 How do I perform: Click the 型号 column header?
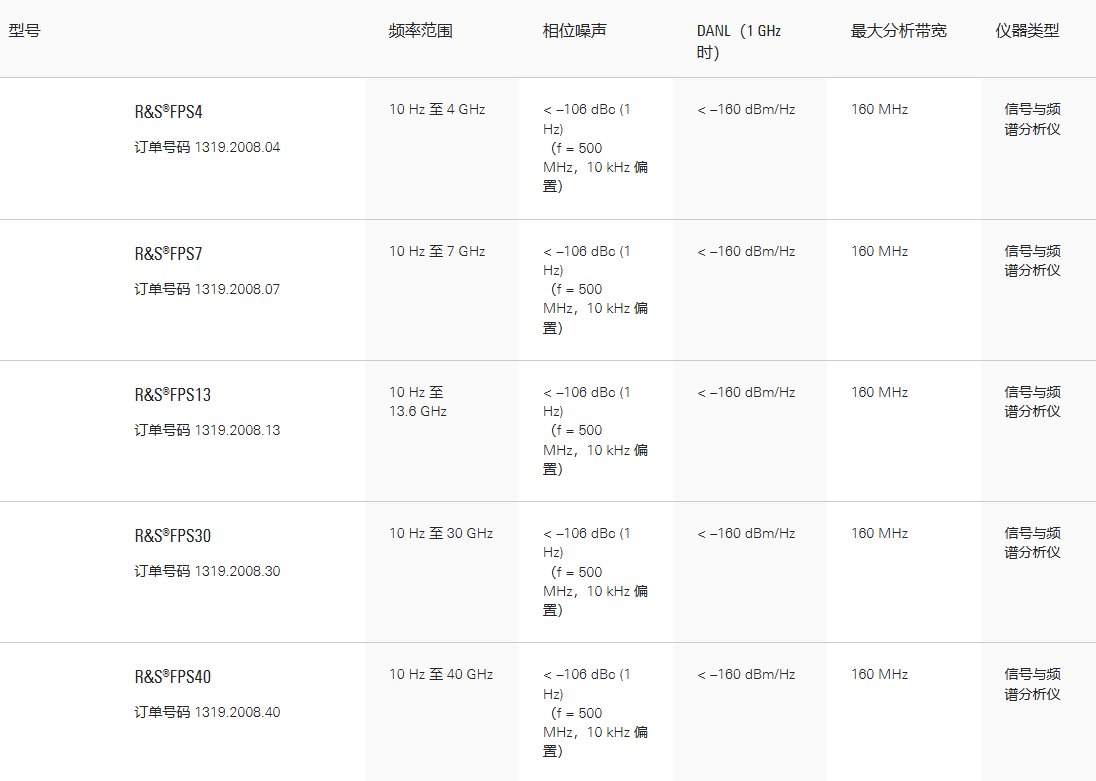pyautogui.click(x=24, y=31)
